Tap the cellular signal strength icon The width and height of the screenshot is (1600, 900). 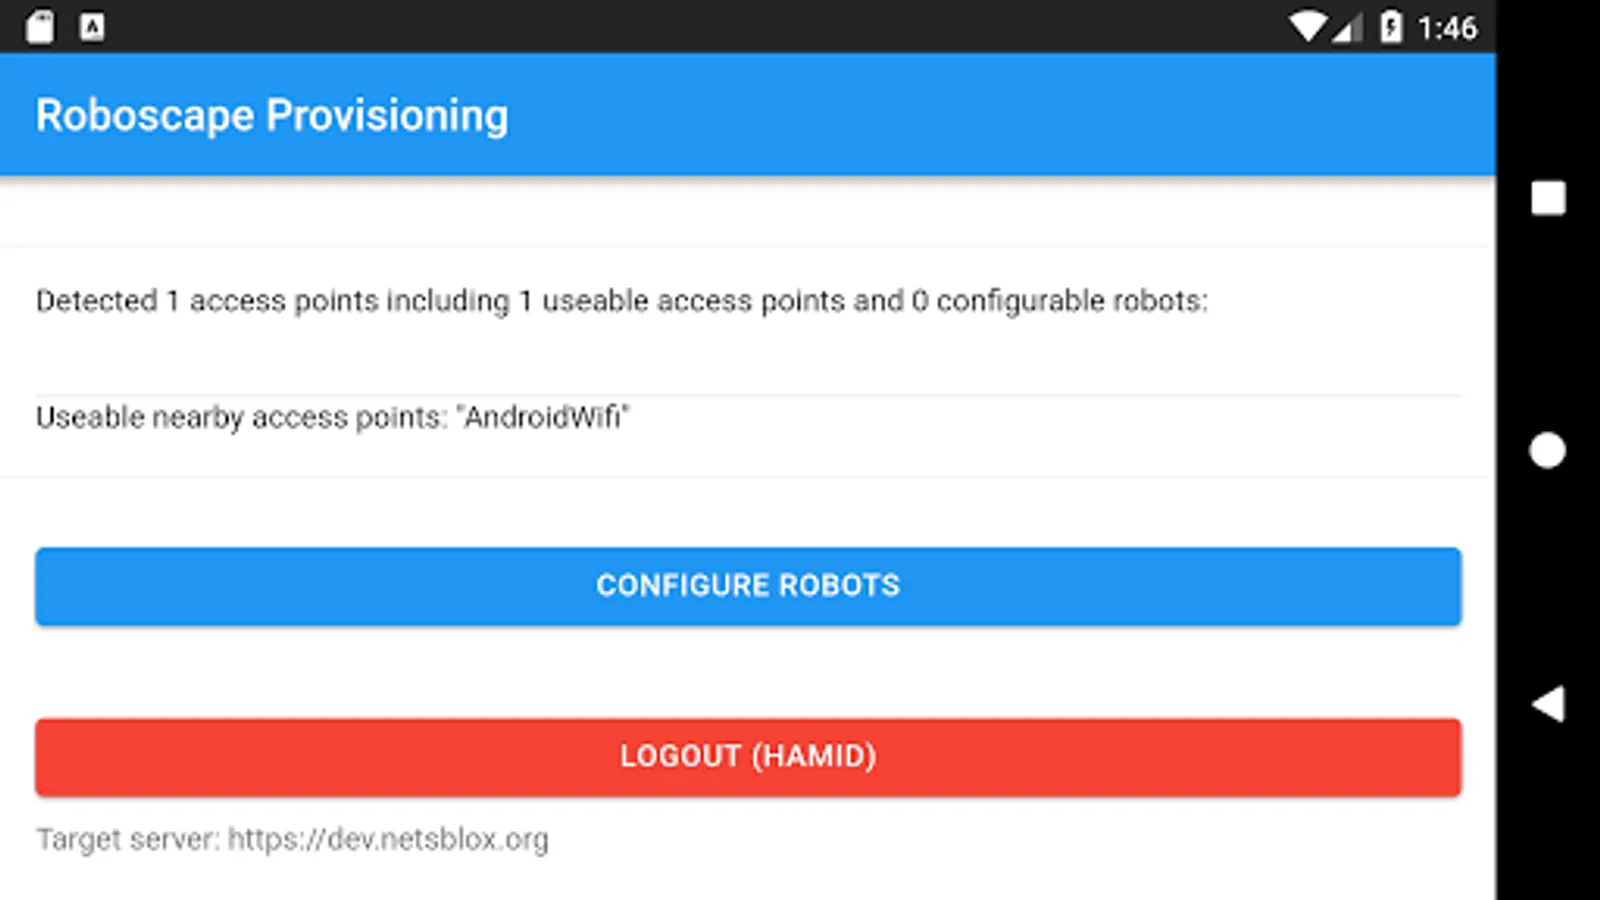tap(1346, 29)
